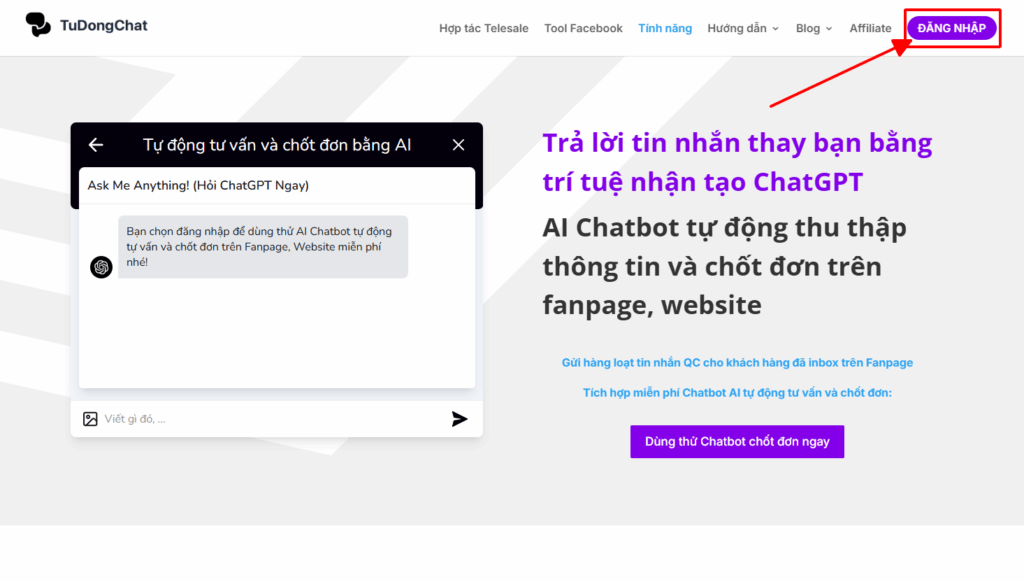The height and width of the screenshot is (582, 1024).
Task: Open Affiliate menu item
Action: [x=870, y=28]
